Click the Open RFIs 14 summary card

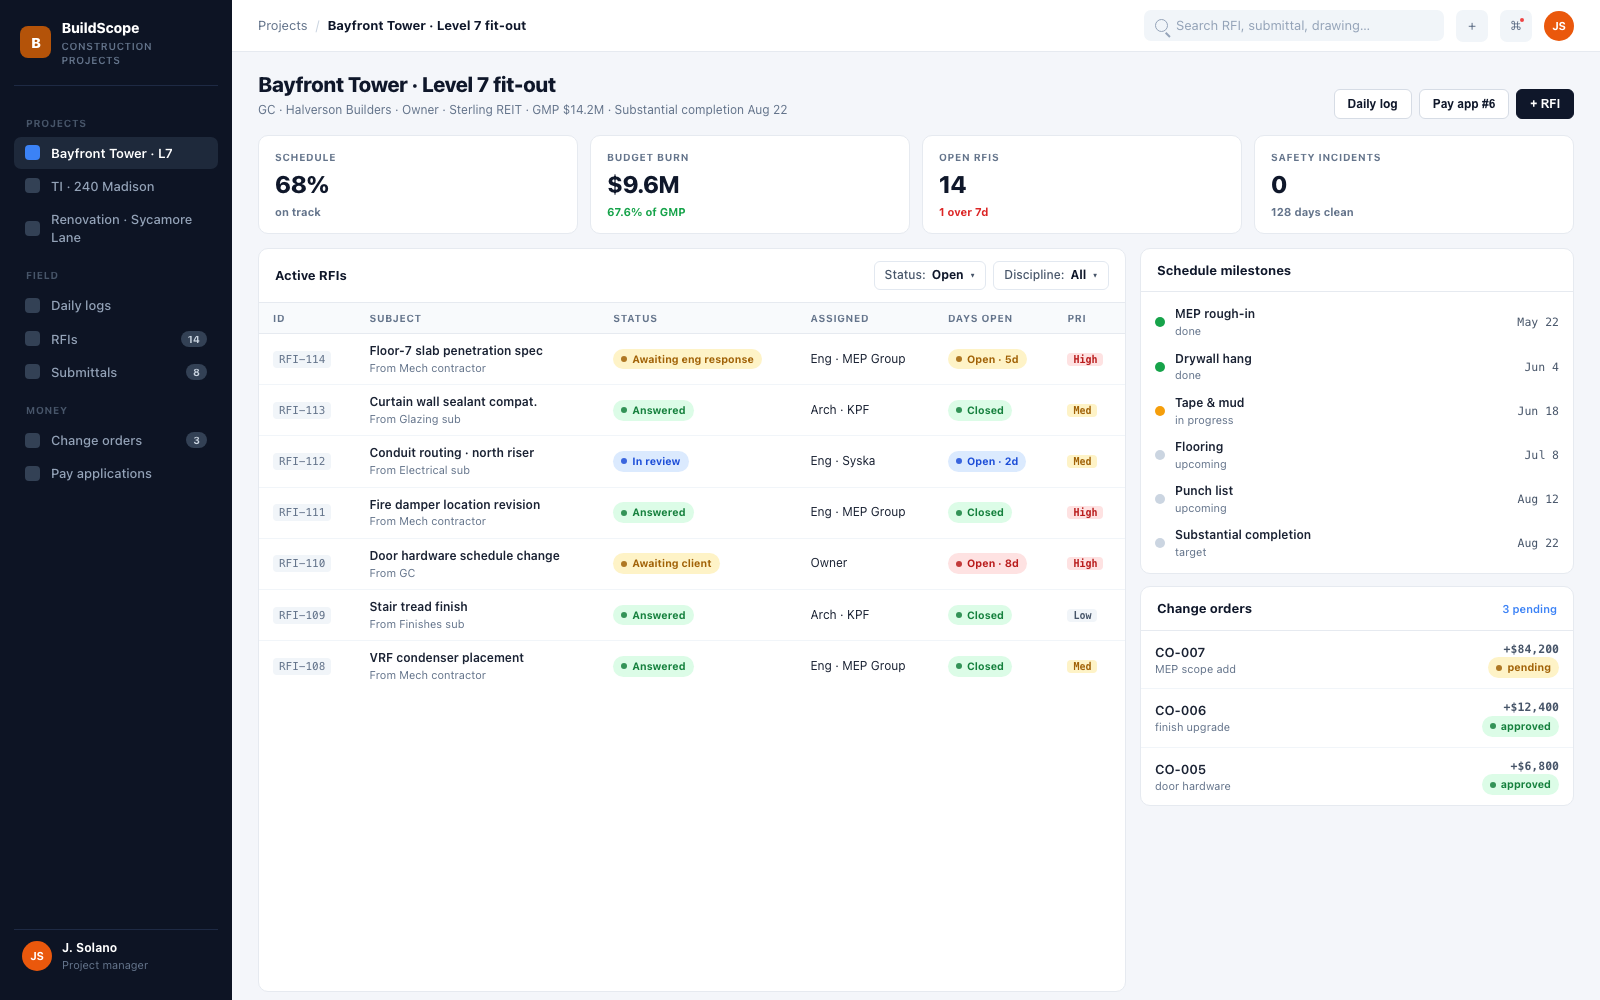pos(1082,185)
